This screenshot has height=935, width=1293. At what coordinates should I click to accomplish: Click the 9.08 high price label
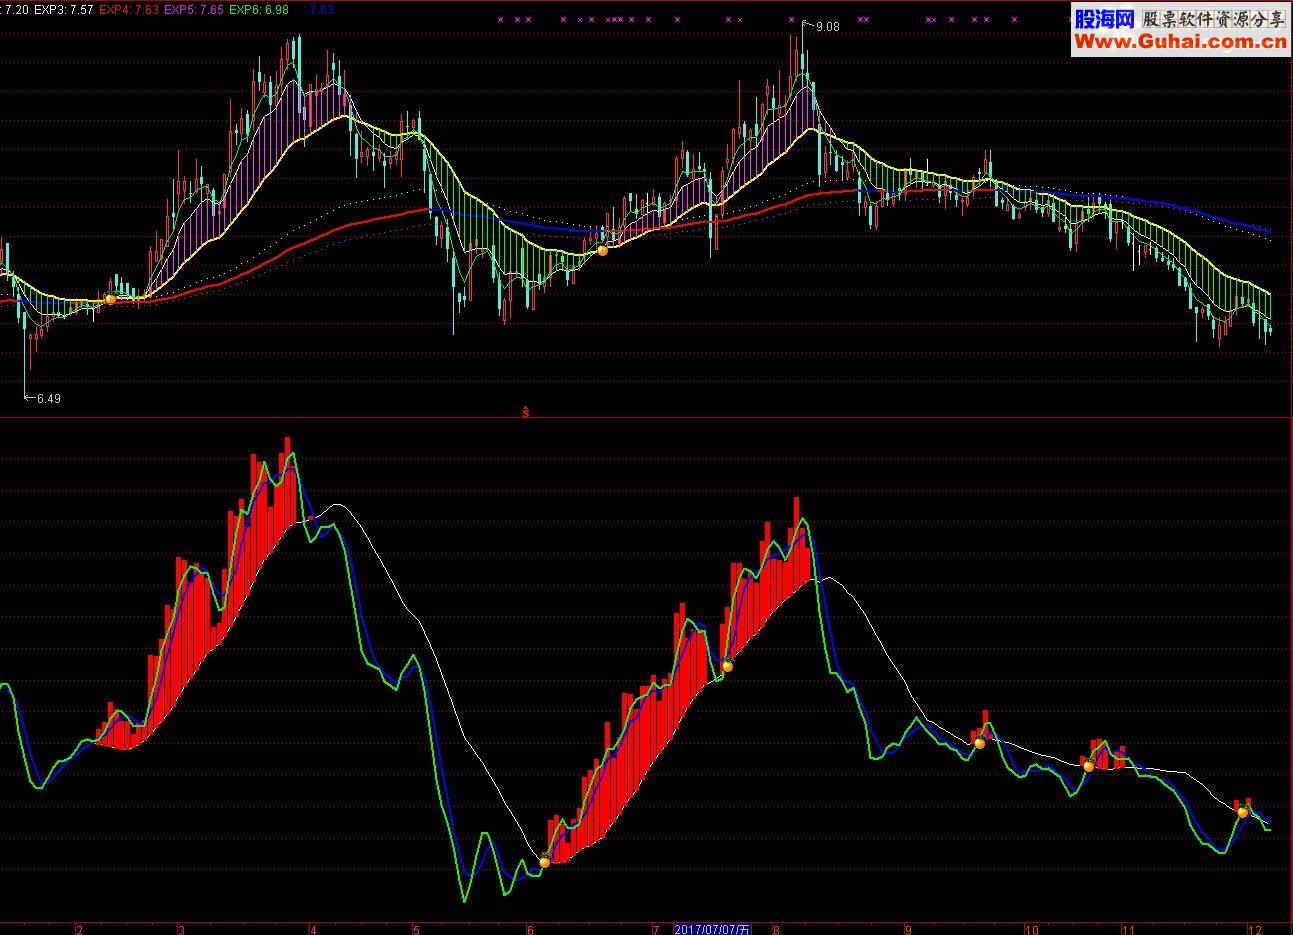(828, 27)
